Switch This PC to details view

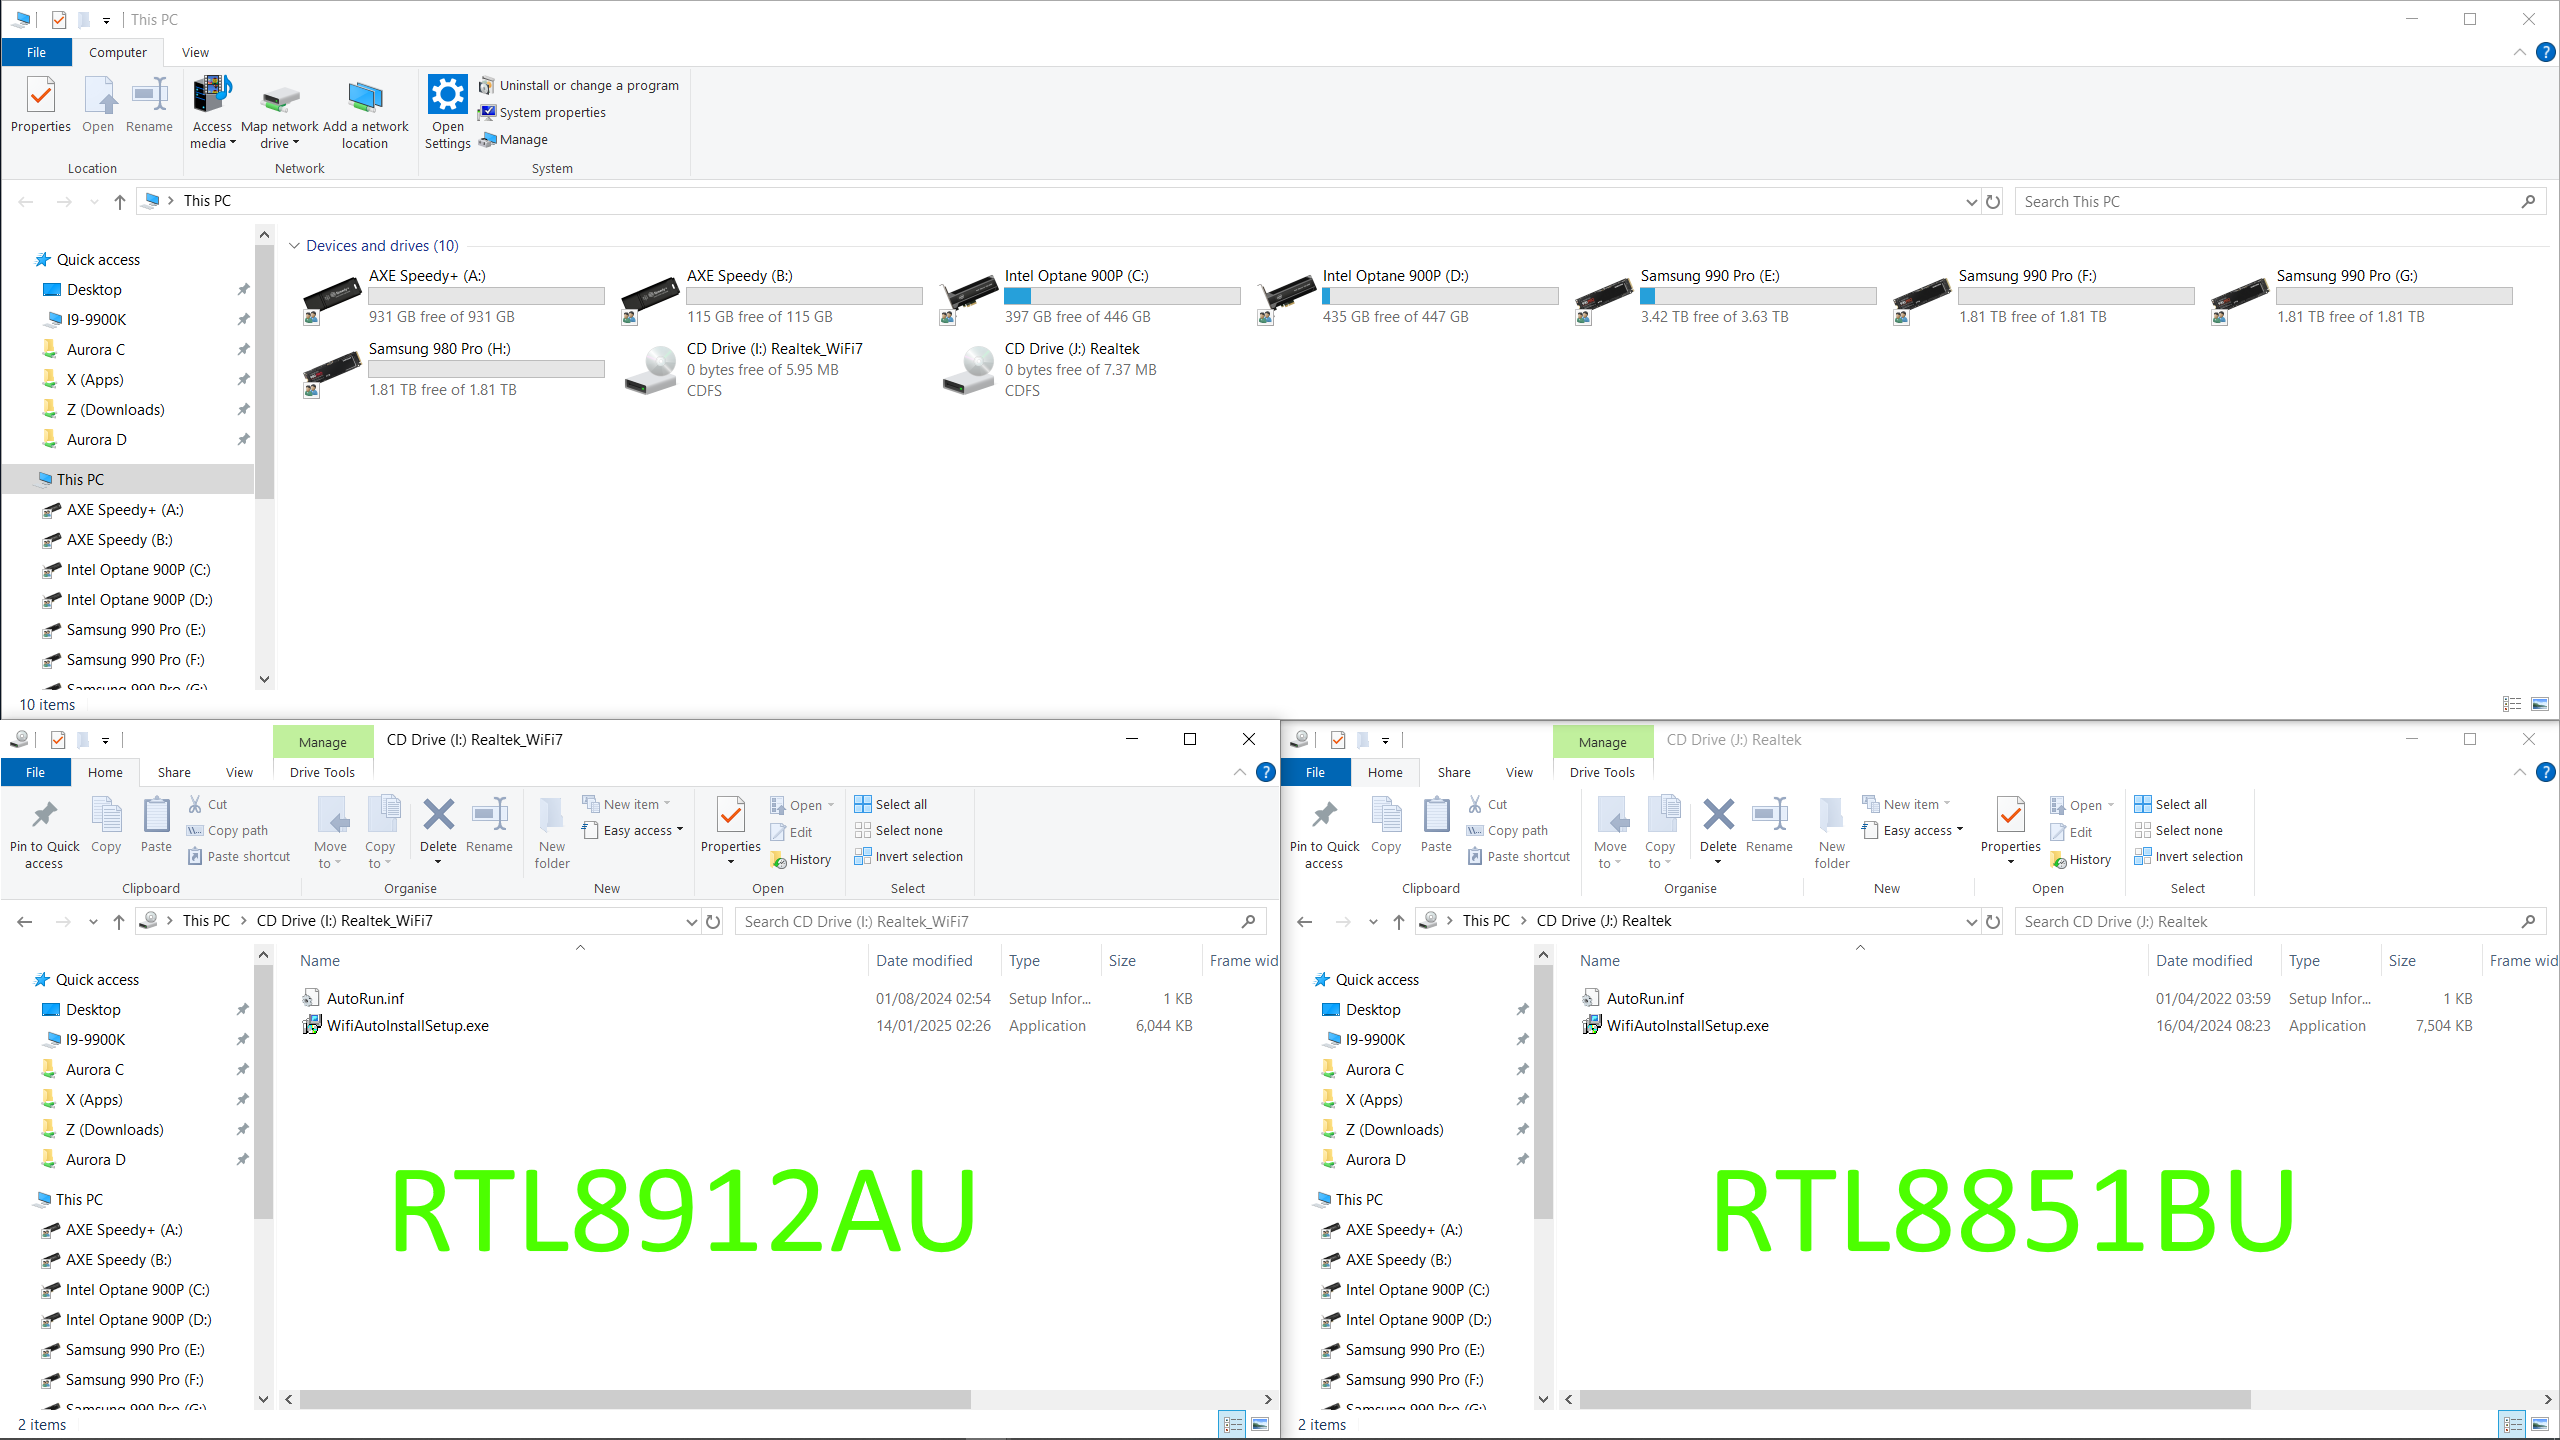coord(2512,704)
